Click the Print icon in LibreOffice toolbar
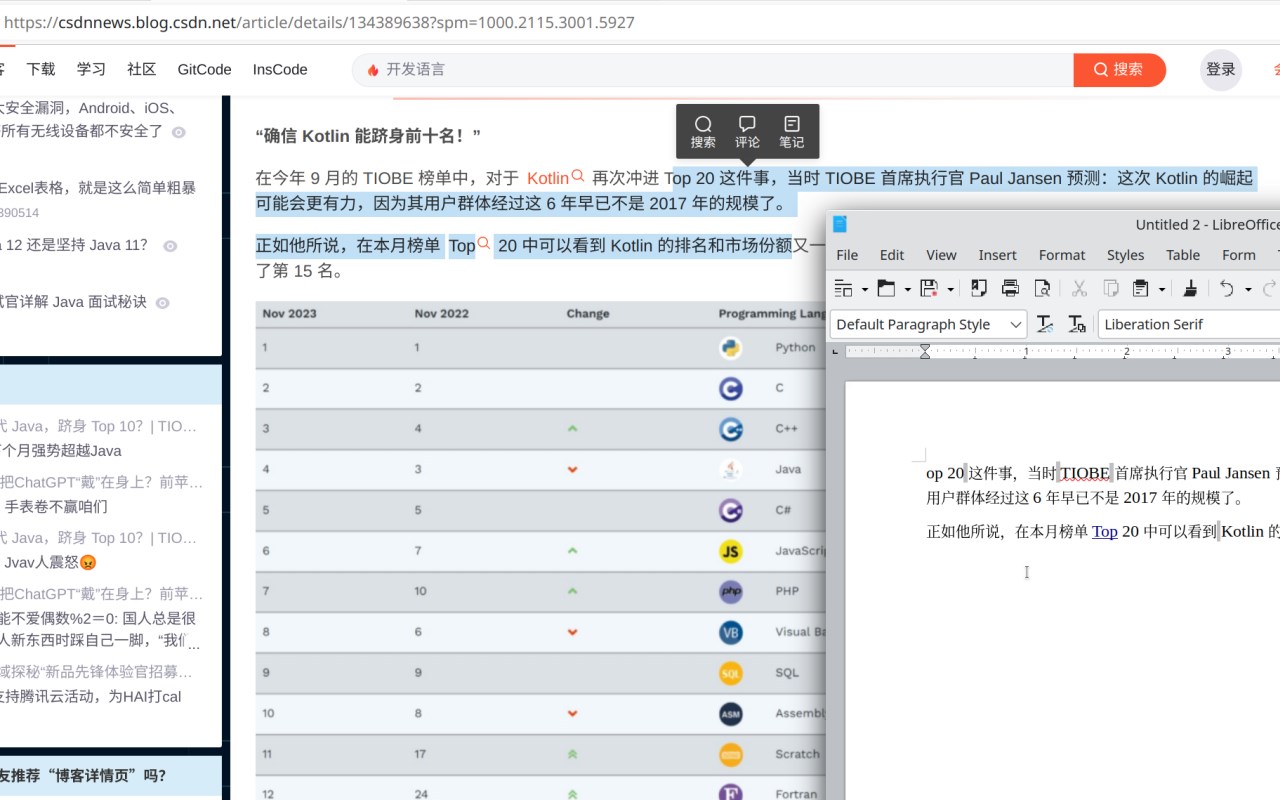The width and height of the screenshot is (1280, 800). [x=1010, y=289]
